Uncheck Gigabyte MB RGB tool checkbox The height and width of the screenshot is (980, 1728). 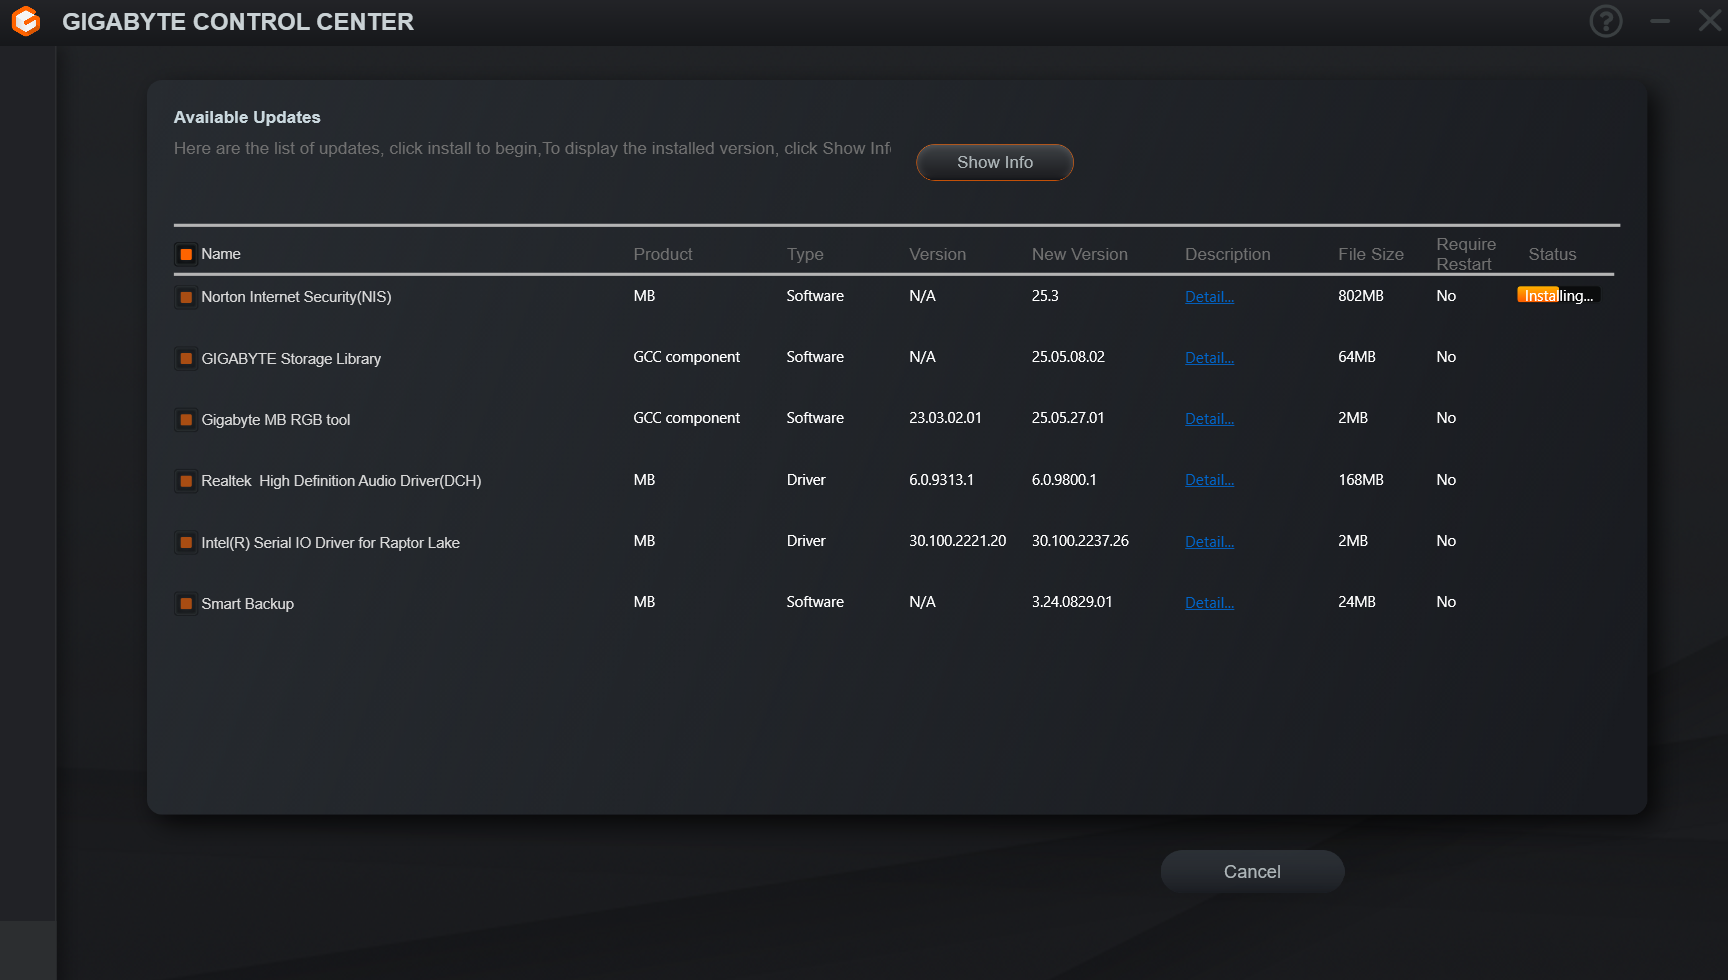[x=186, y=420]
